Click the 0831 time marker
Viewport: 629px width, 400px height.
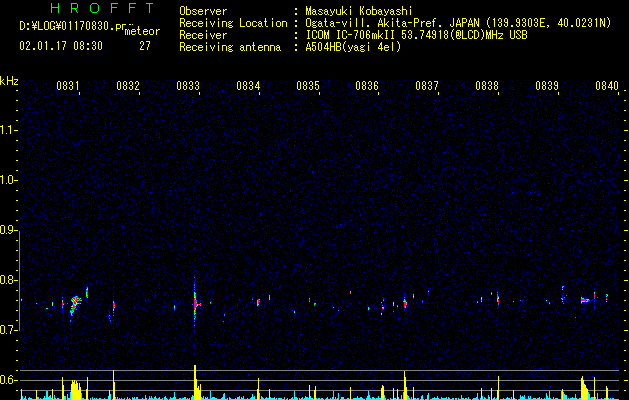(x=67, y=86)
